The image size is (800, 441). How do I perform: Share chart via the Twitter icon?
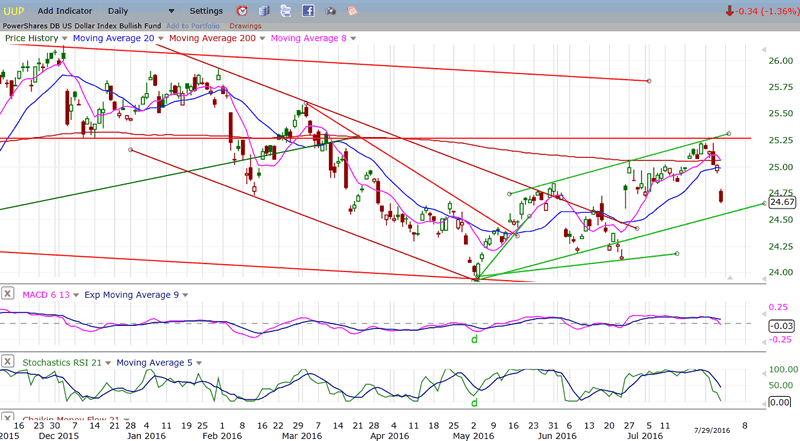[284, 10]
